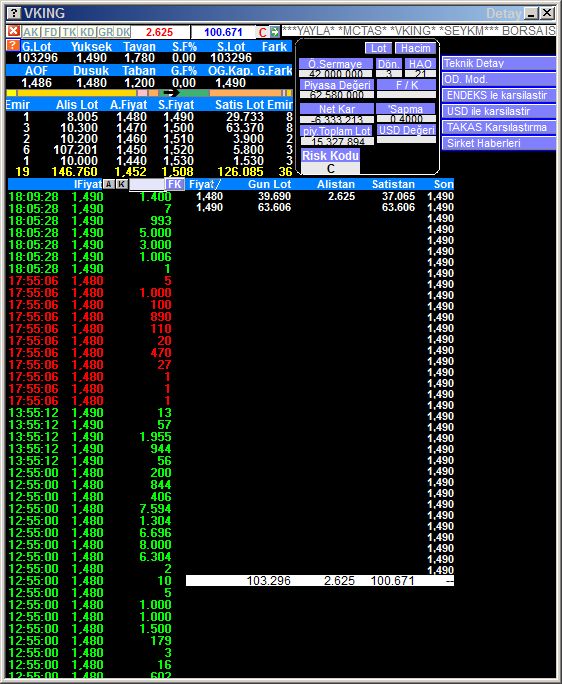Screen dimensions: 562x684
Task: Toggle the small A button near IFiyat
Action: (109, 184)
